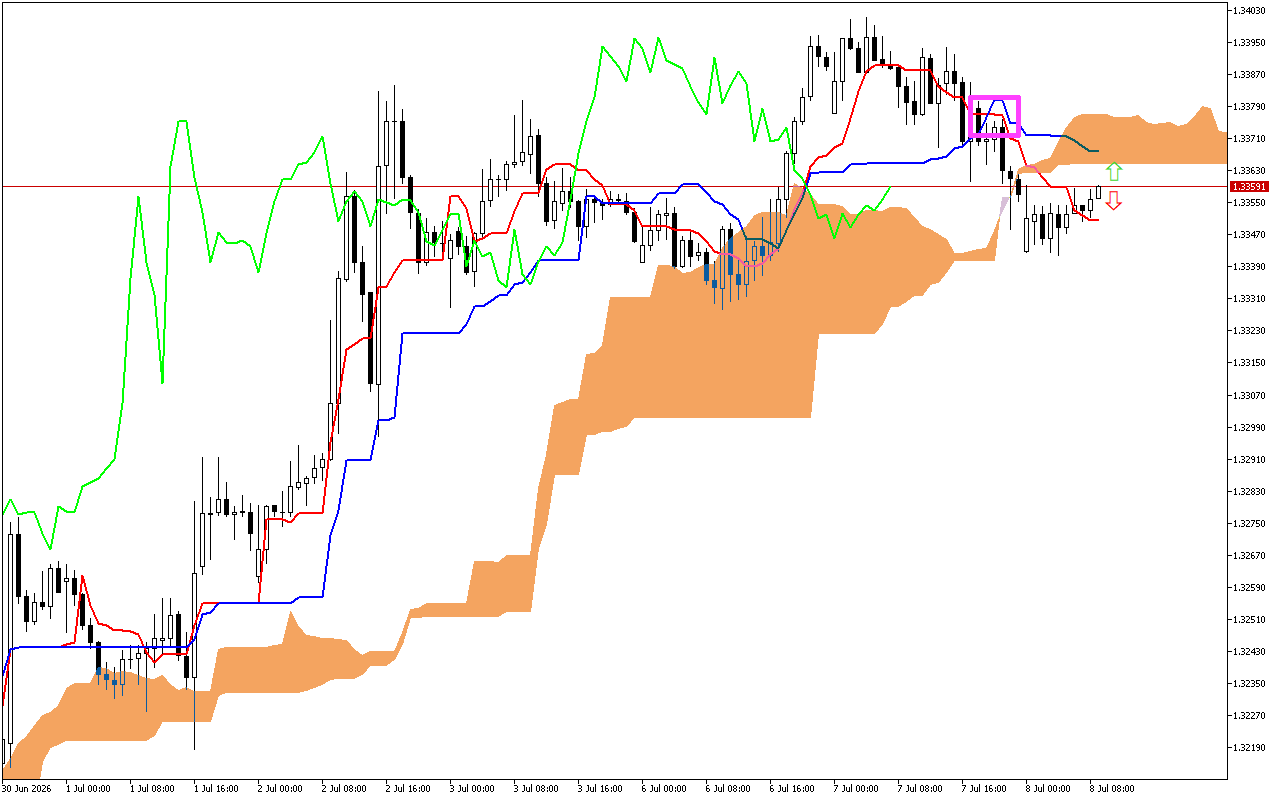Click the 7 Jul 00:00 time label
Image resolution: width=1280 pixels, height=800 pixels.
[x=855, y=788]
